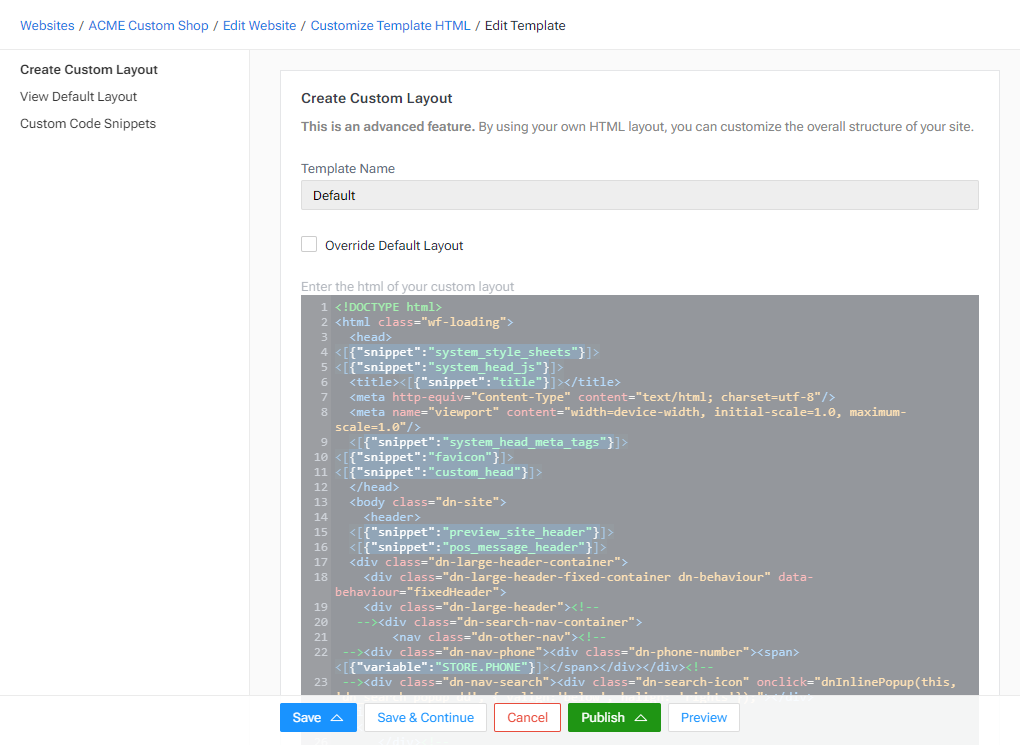Click line number 13 in editor gutter

coord(321,502)
